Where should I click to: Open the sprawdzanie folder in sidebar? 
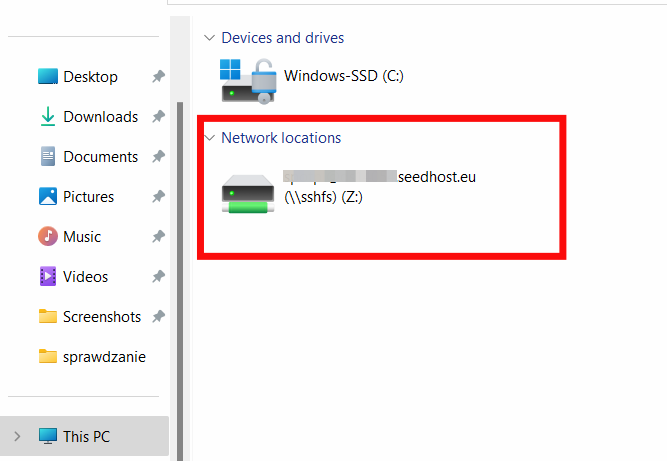[x=104, y=357]
